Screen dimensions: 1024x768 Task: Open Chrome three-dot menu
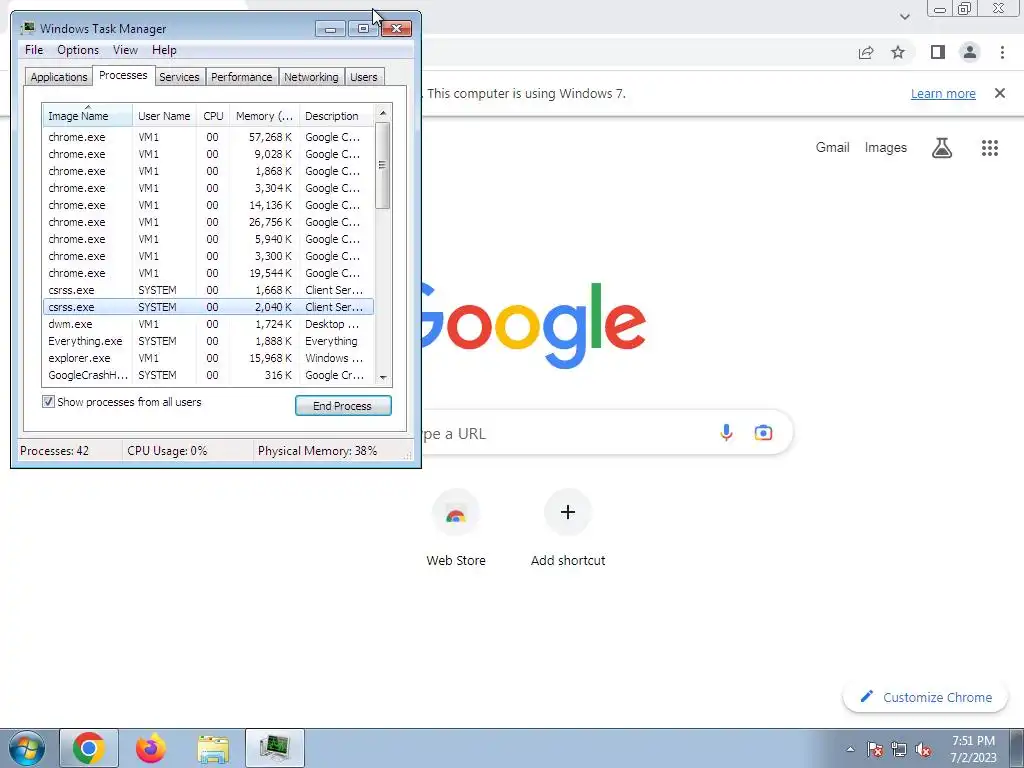point(1002,52)
